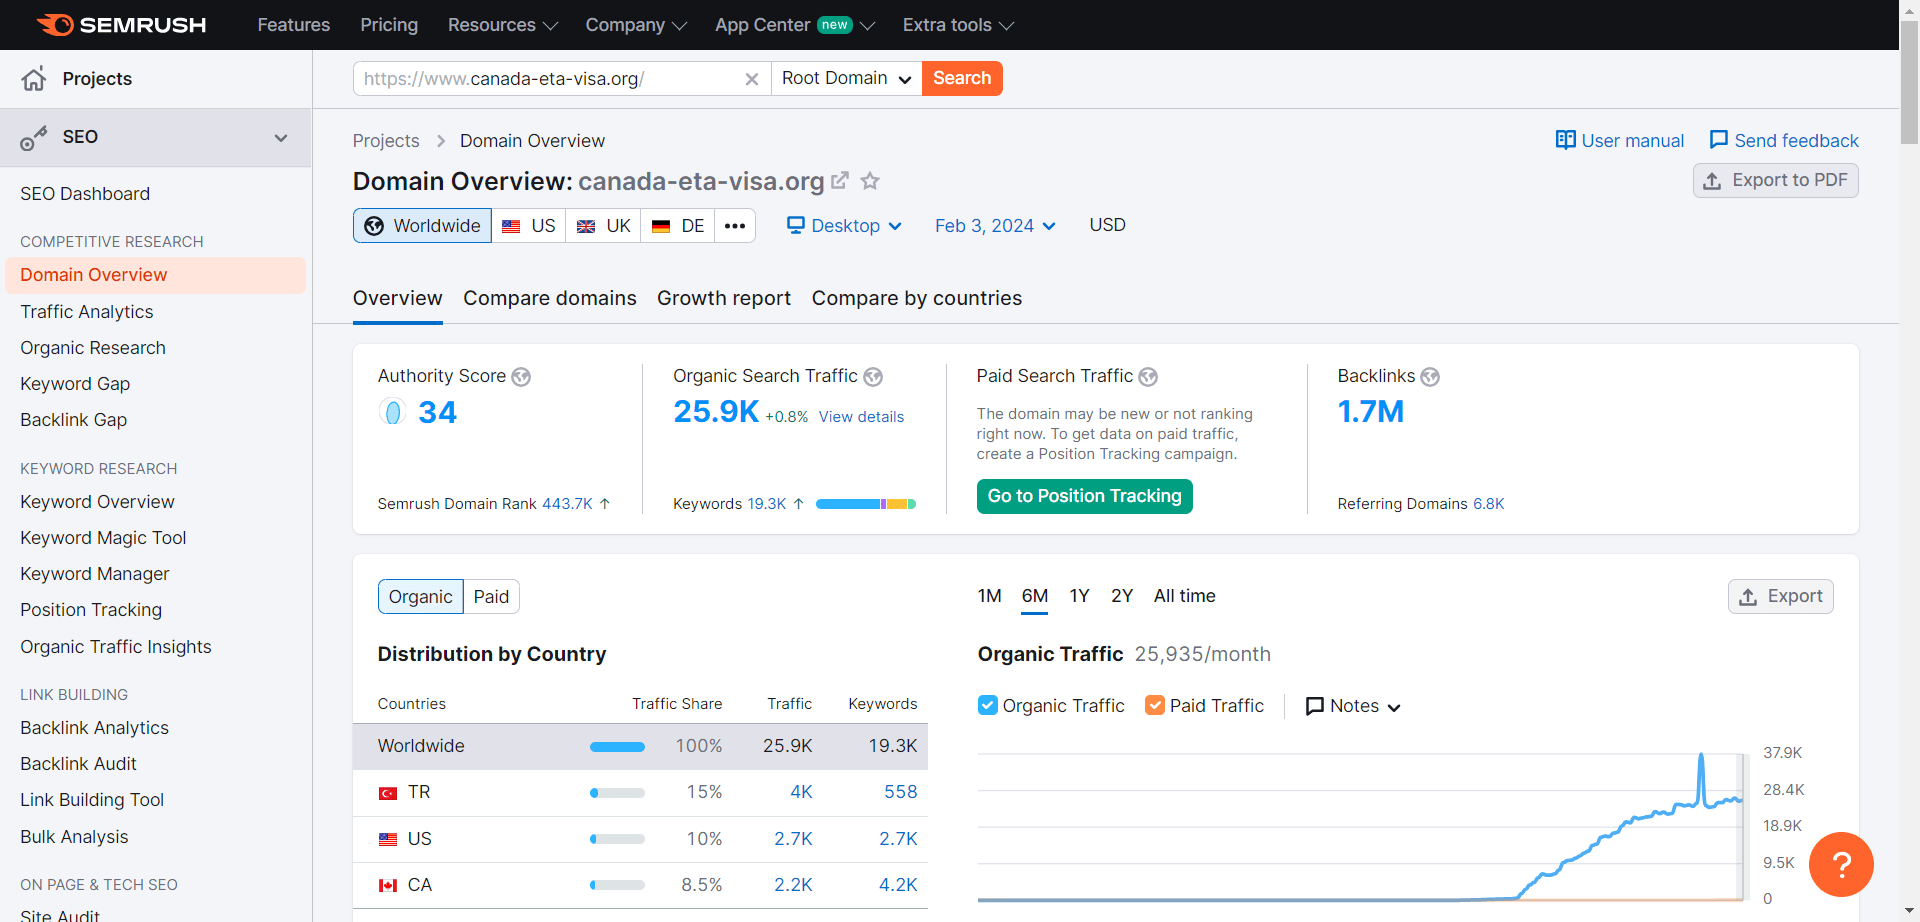The image size is (1920, 922).
Task: Click the Authority Score info icon
Action: tap(521, 377)
